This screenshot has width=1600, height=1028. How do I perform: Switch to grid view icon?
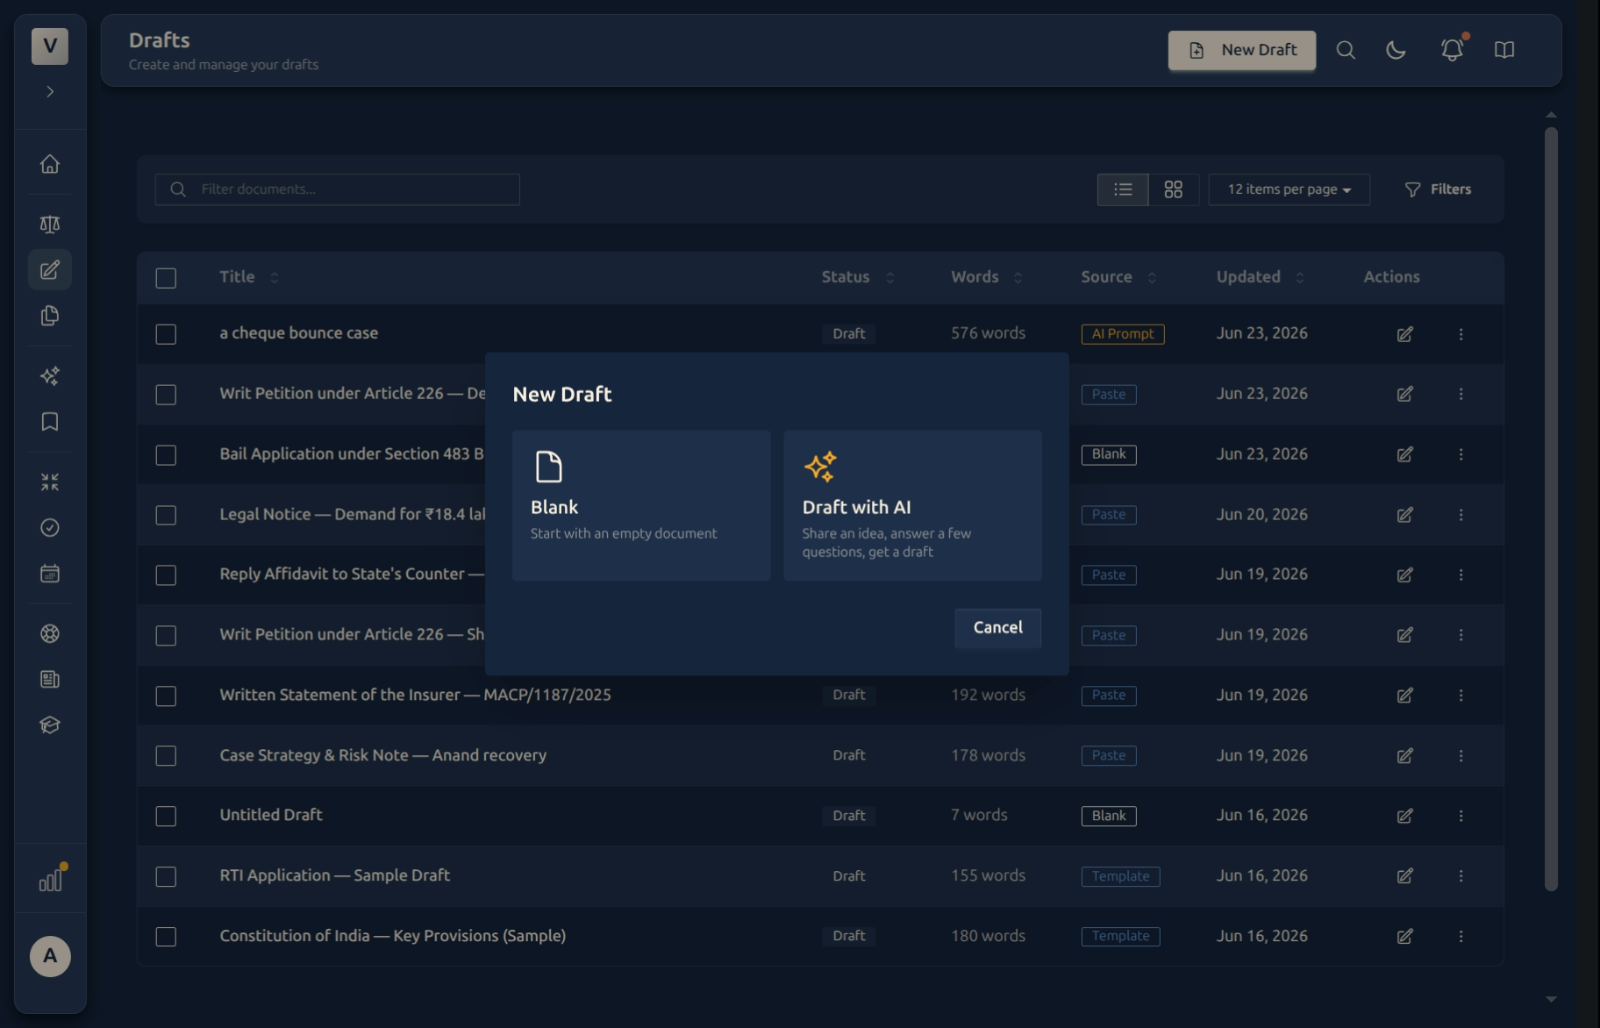pos(1174,190)
